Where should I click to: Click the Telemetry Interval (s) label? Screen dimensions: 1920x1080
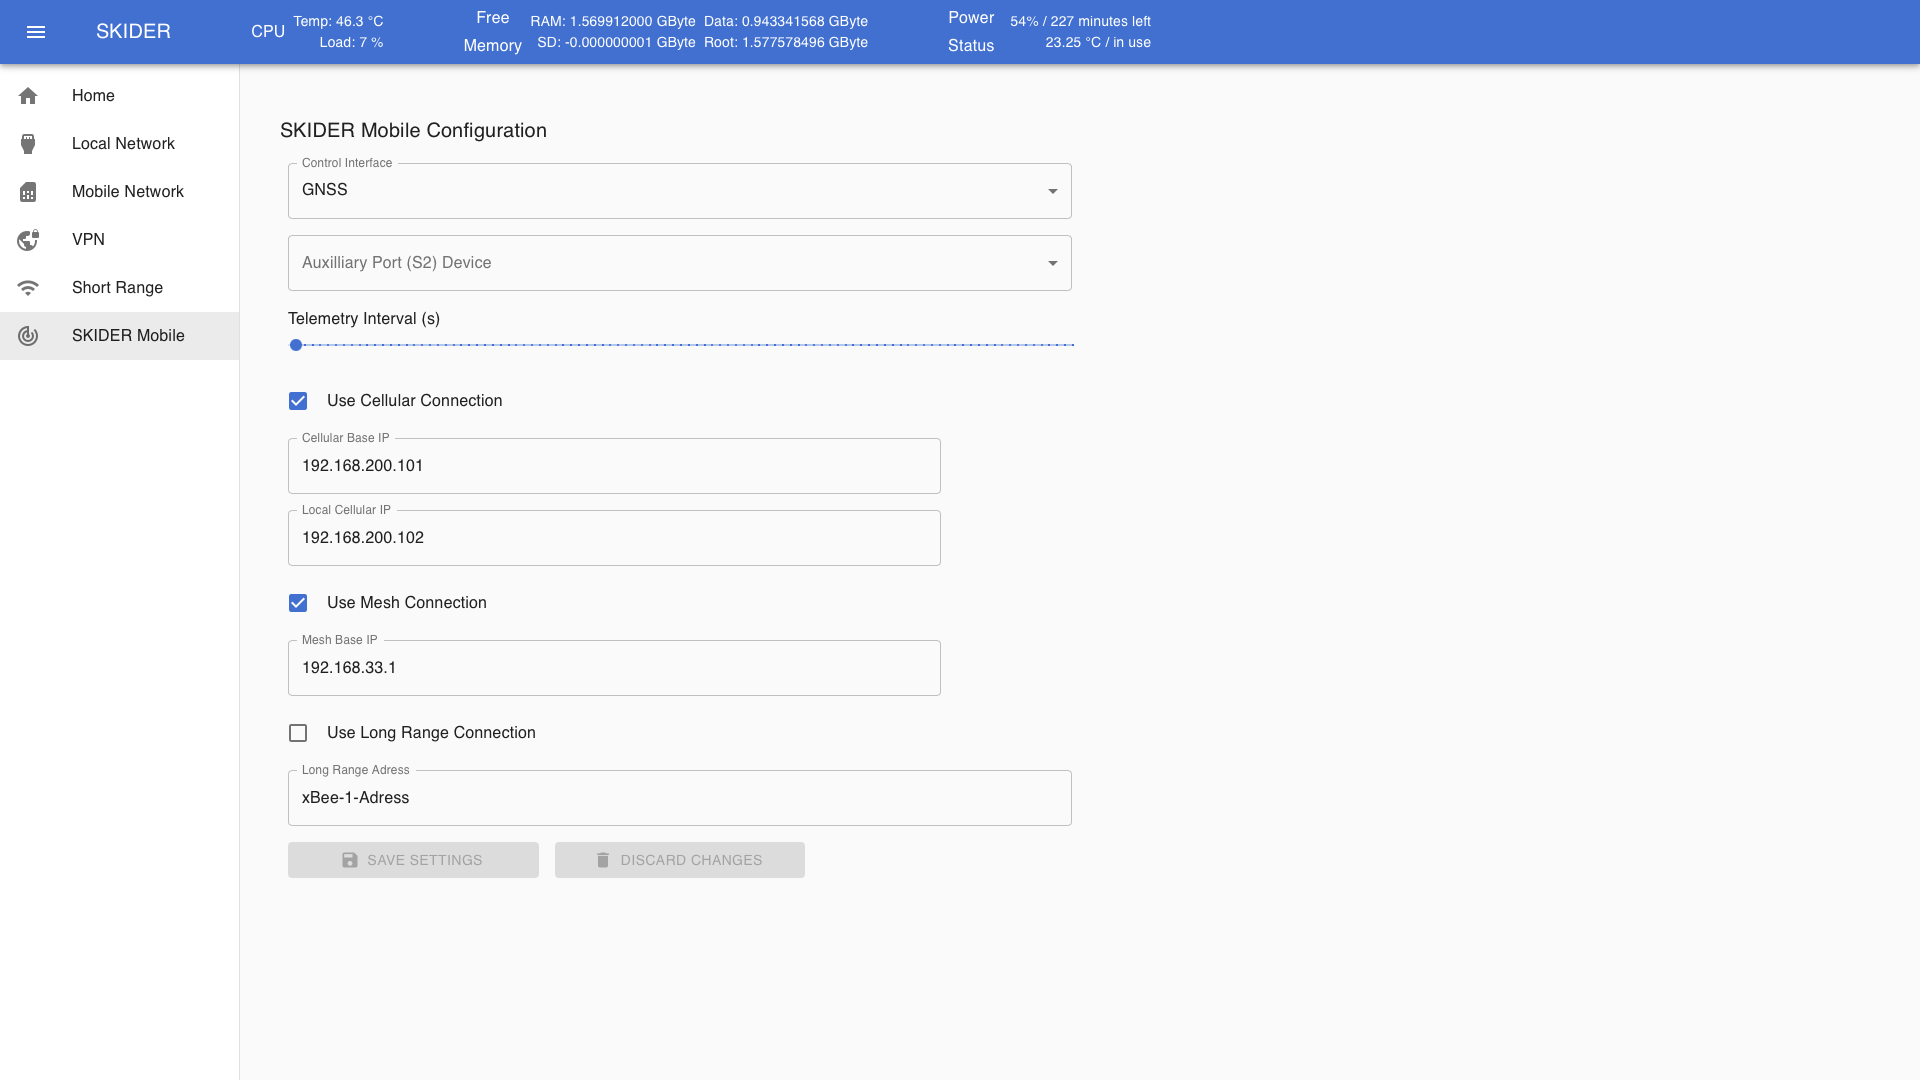click(364, 319)
